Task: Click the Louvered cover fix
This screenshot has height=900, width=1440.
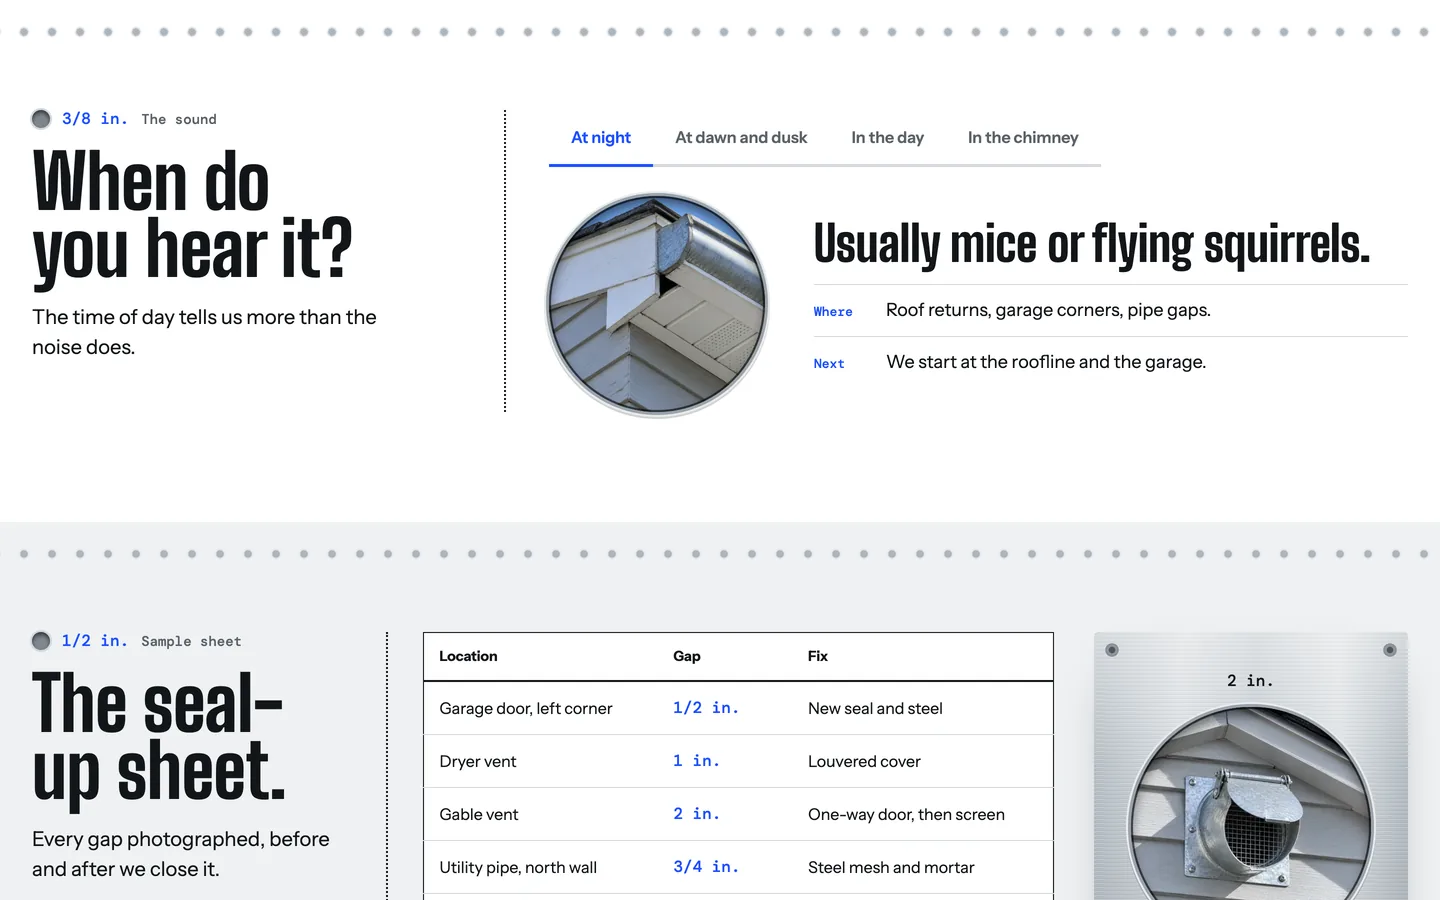Action: point(864,761)
